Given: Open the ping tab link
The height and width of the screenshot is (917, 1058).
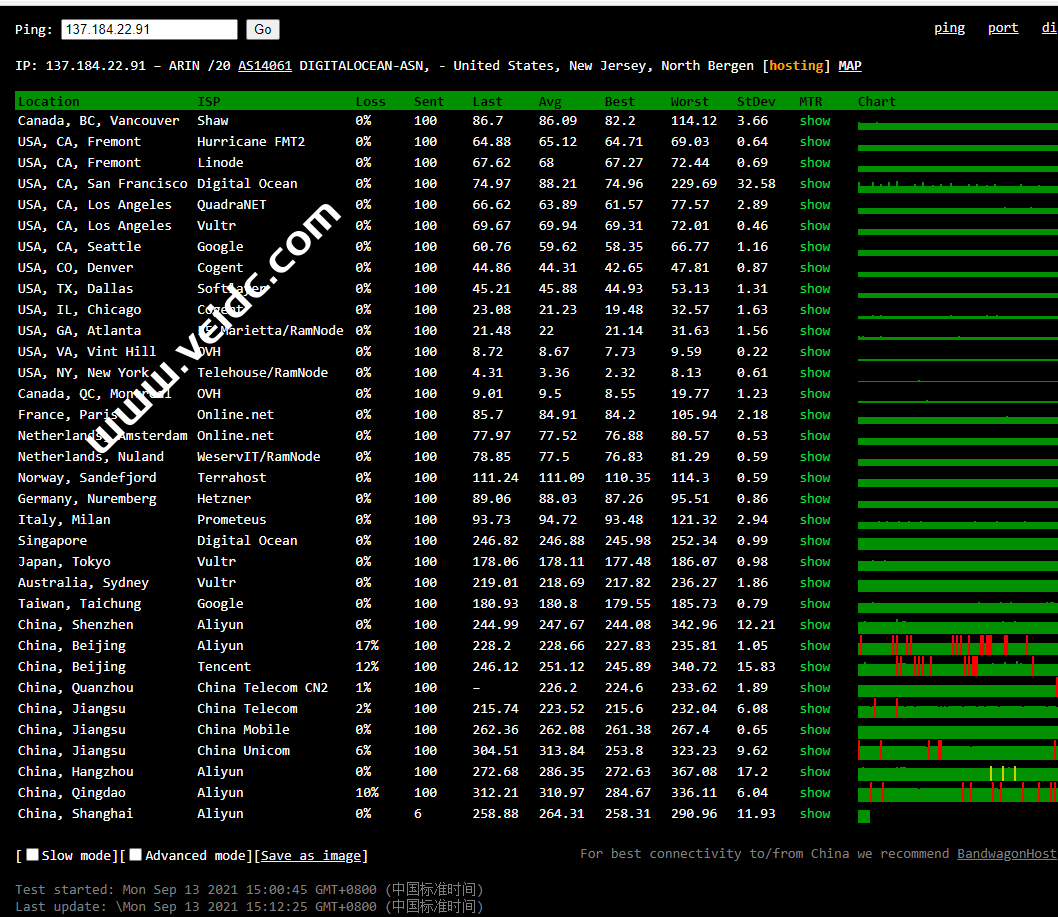Looking at the screenshot, I should [949, 28].
